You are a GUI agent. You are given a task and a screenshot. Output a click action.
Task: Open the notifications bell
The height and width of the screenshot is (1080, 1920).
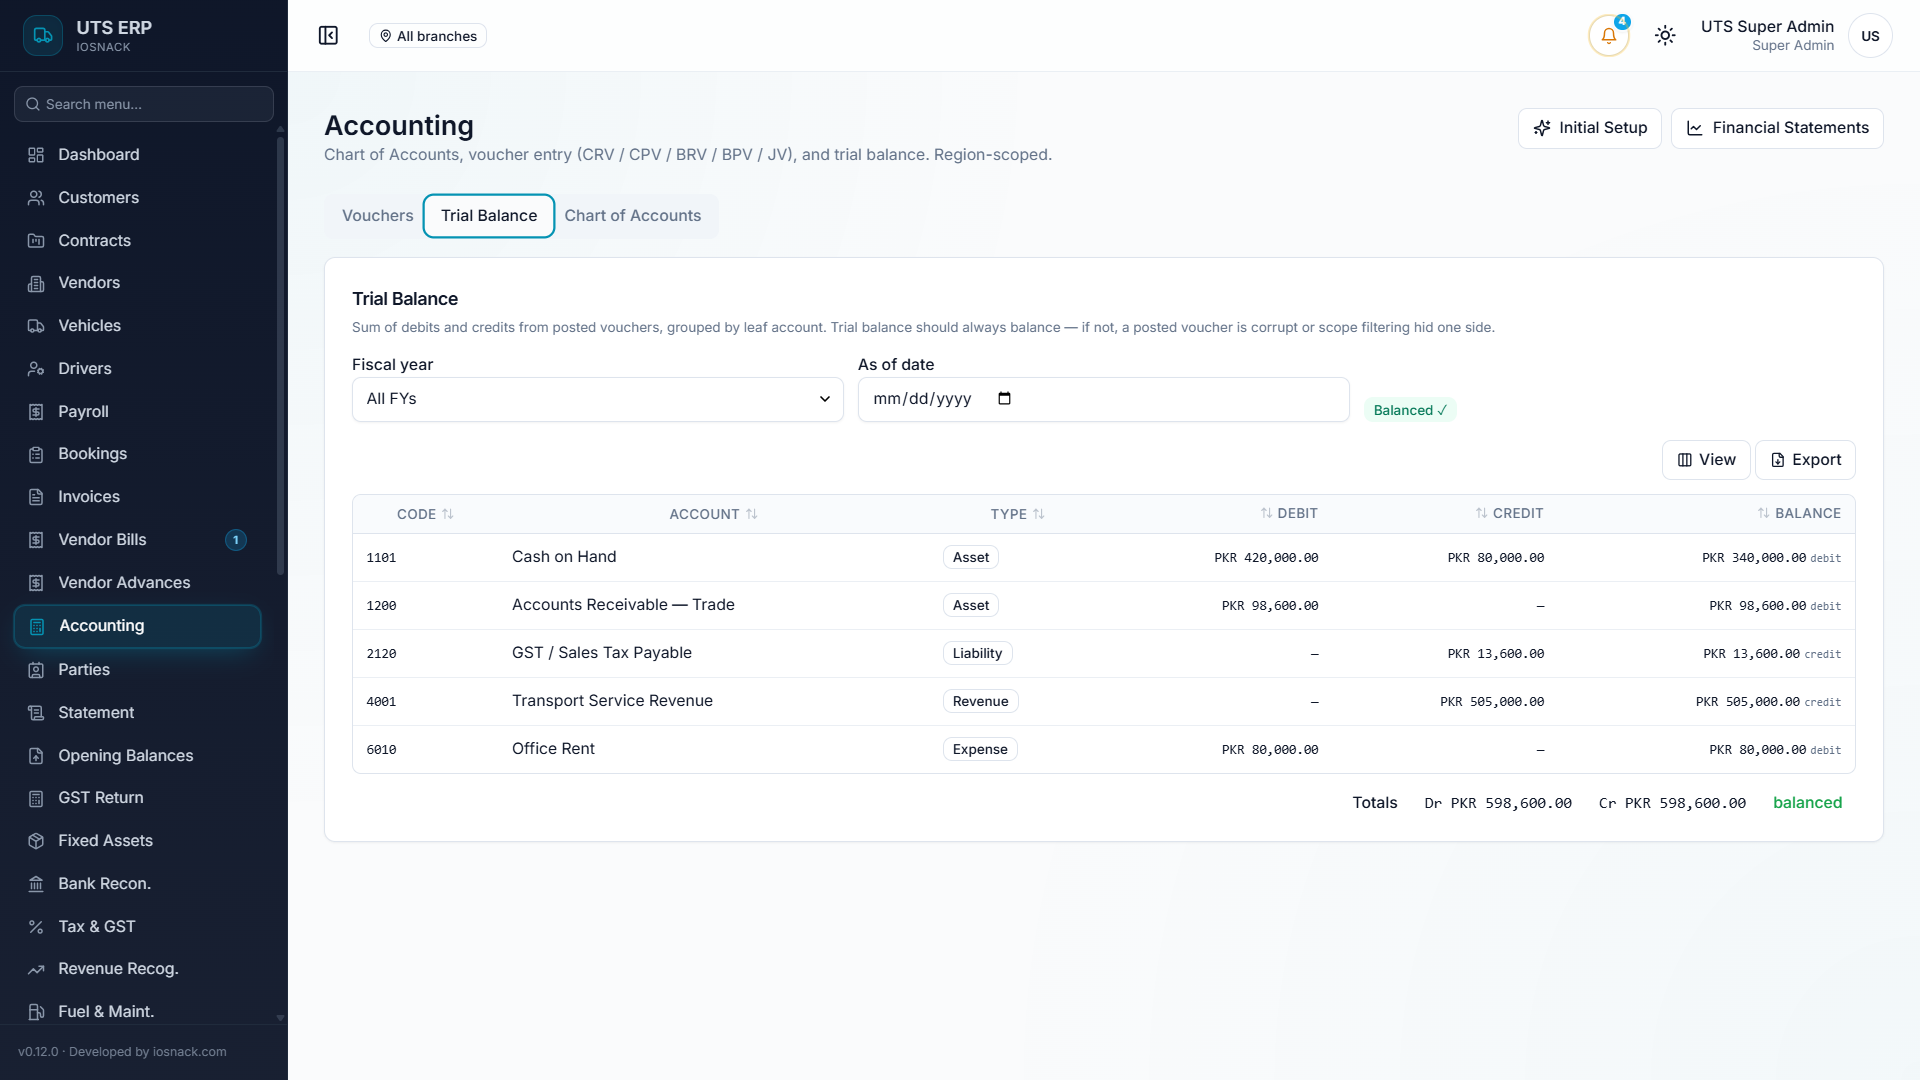pyautogui.click(x=1608, y=36)
